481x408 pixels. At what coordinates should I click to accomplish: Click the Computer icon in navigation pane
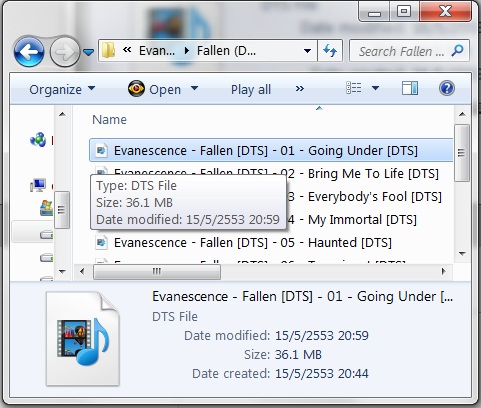coord(38,185)
